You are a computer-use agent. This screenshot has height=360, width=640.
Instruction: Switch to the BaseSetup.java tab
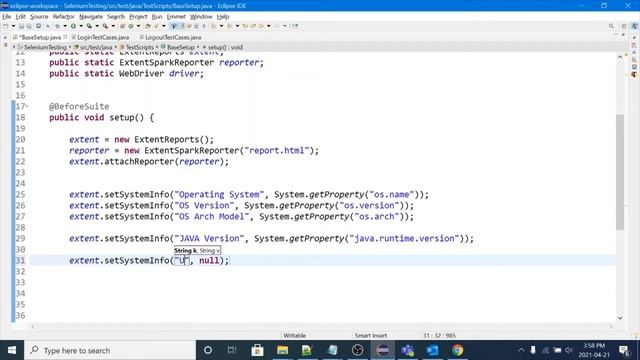tap(40, 37)
